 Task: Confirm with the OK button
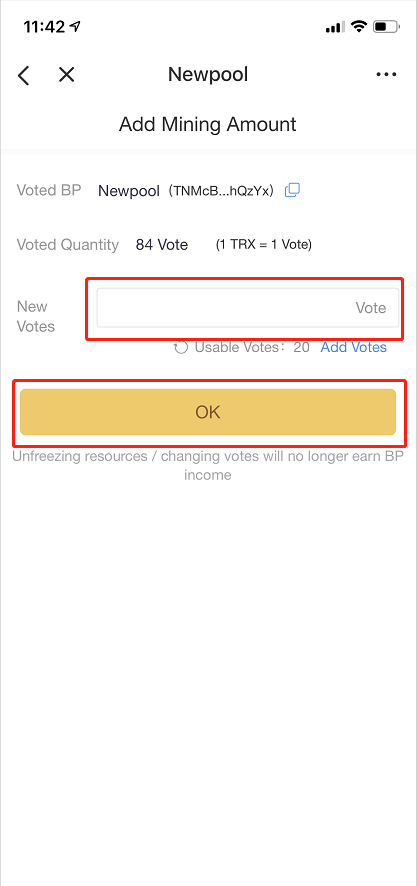click(x=208, y=412)
